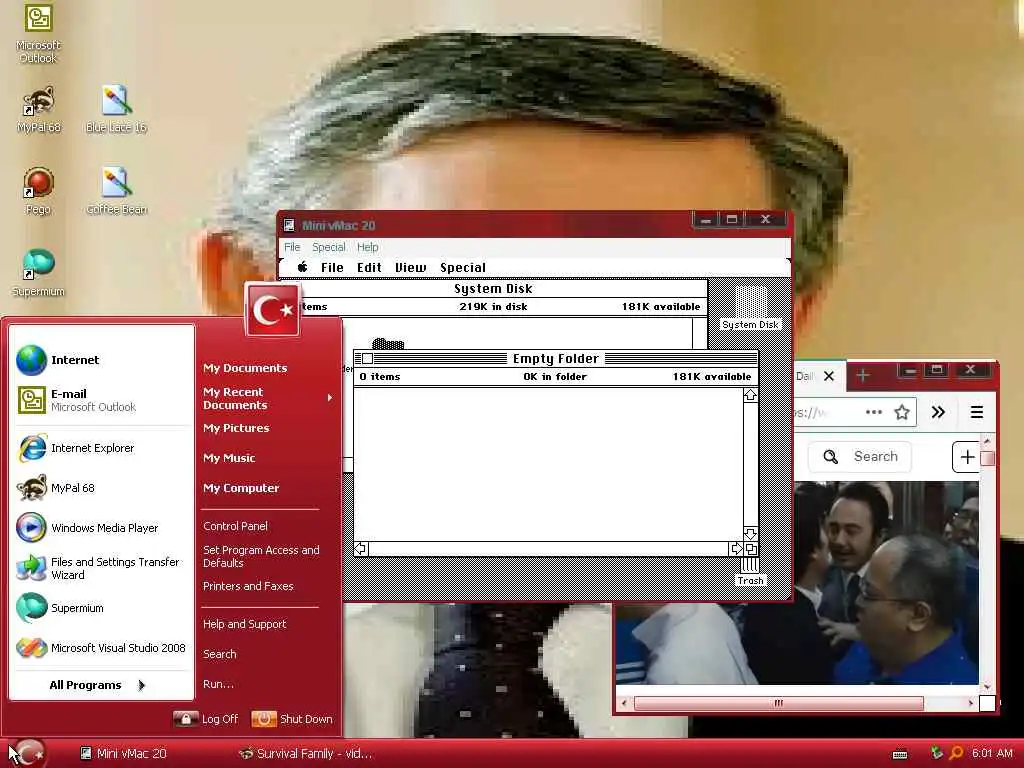Click the Empty Folder scroll right arrow
The height and width of the screenshot is (768, 1024).
click(x=737, y=549)
